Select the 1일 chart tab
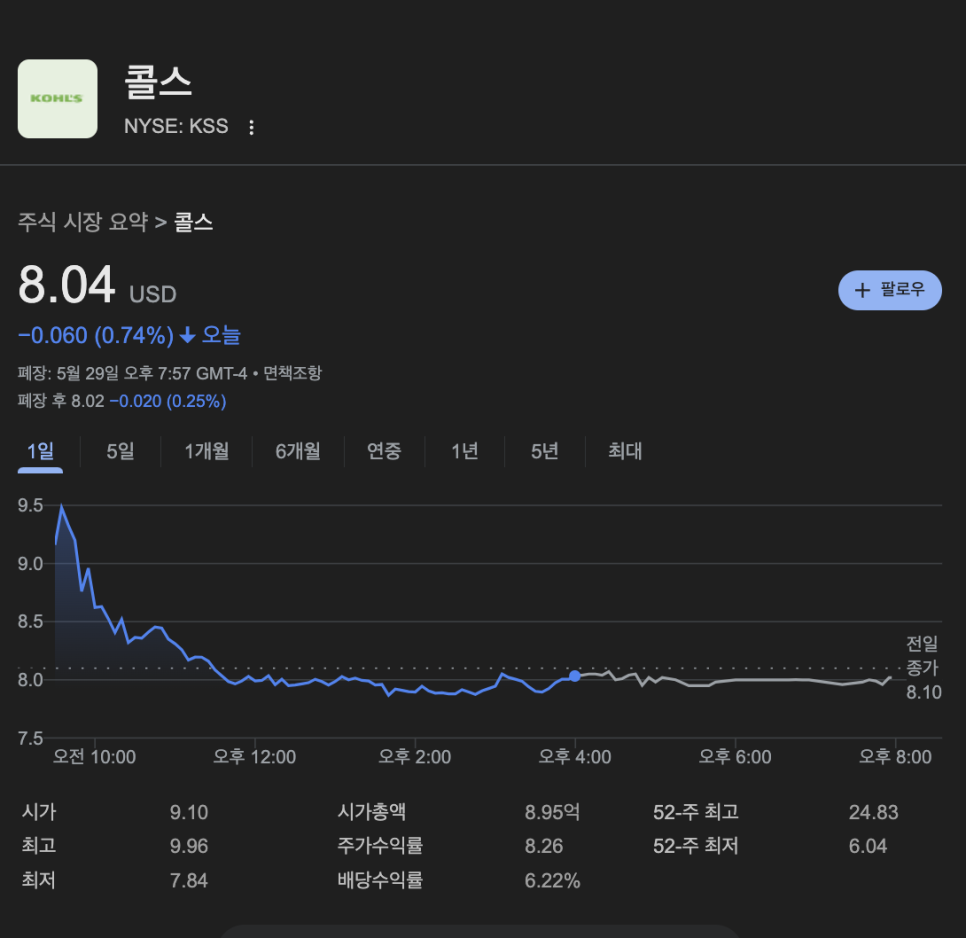 [x=40, y=451]
